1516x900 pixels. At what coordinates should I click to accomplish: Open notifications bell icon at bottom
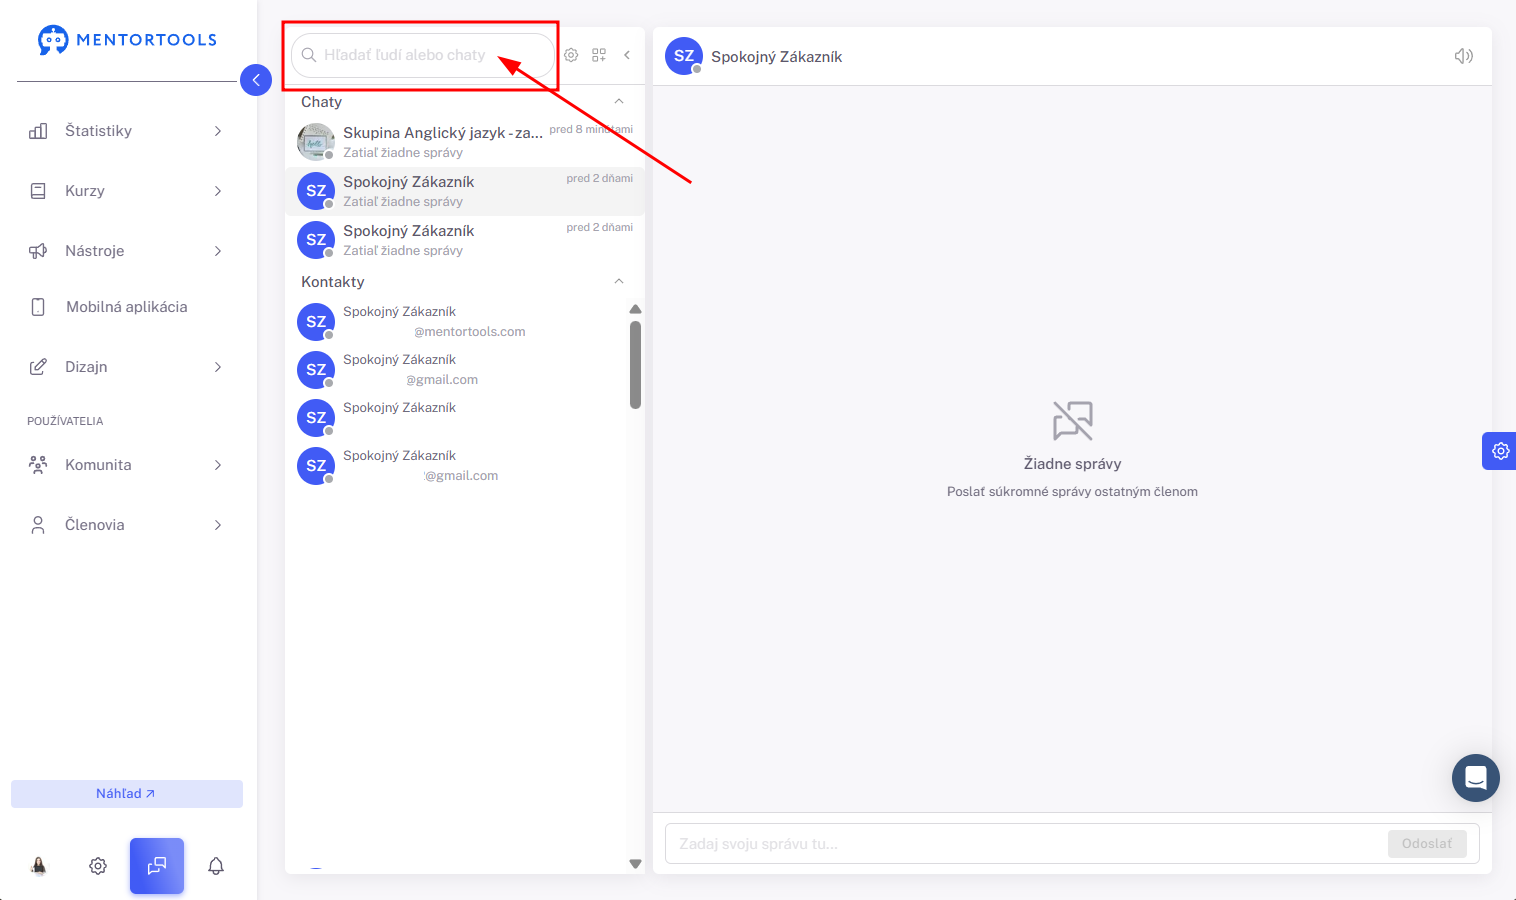216,866
